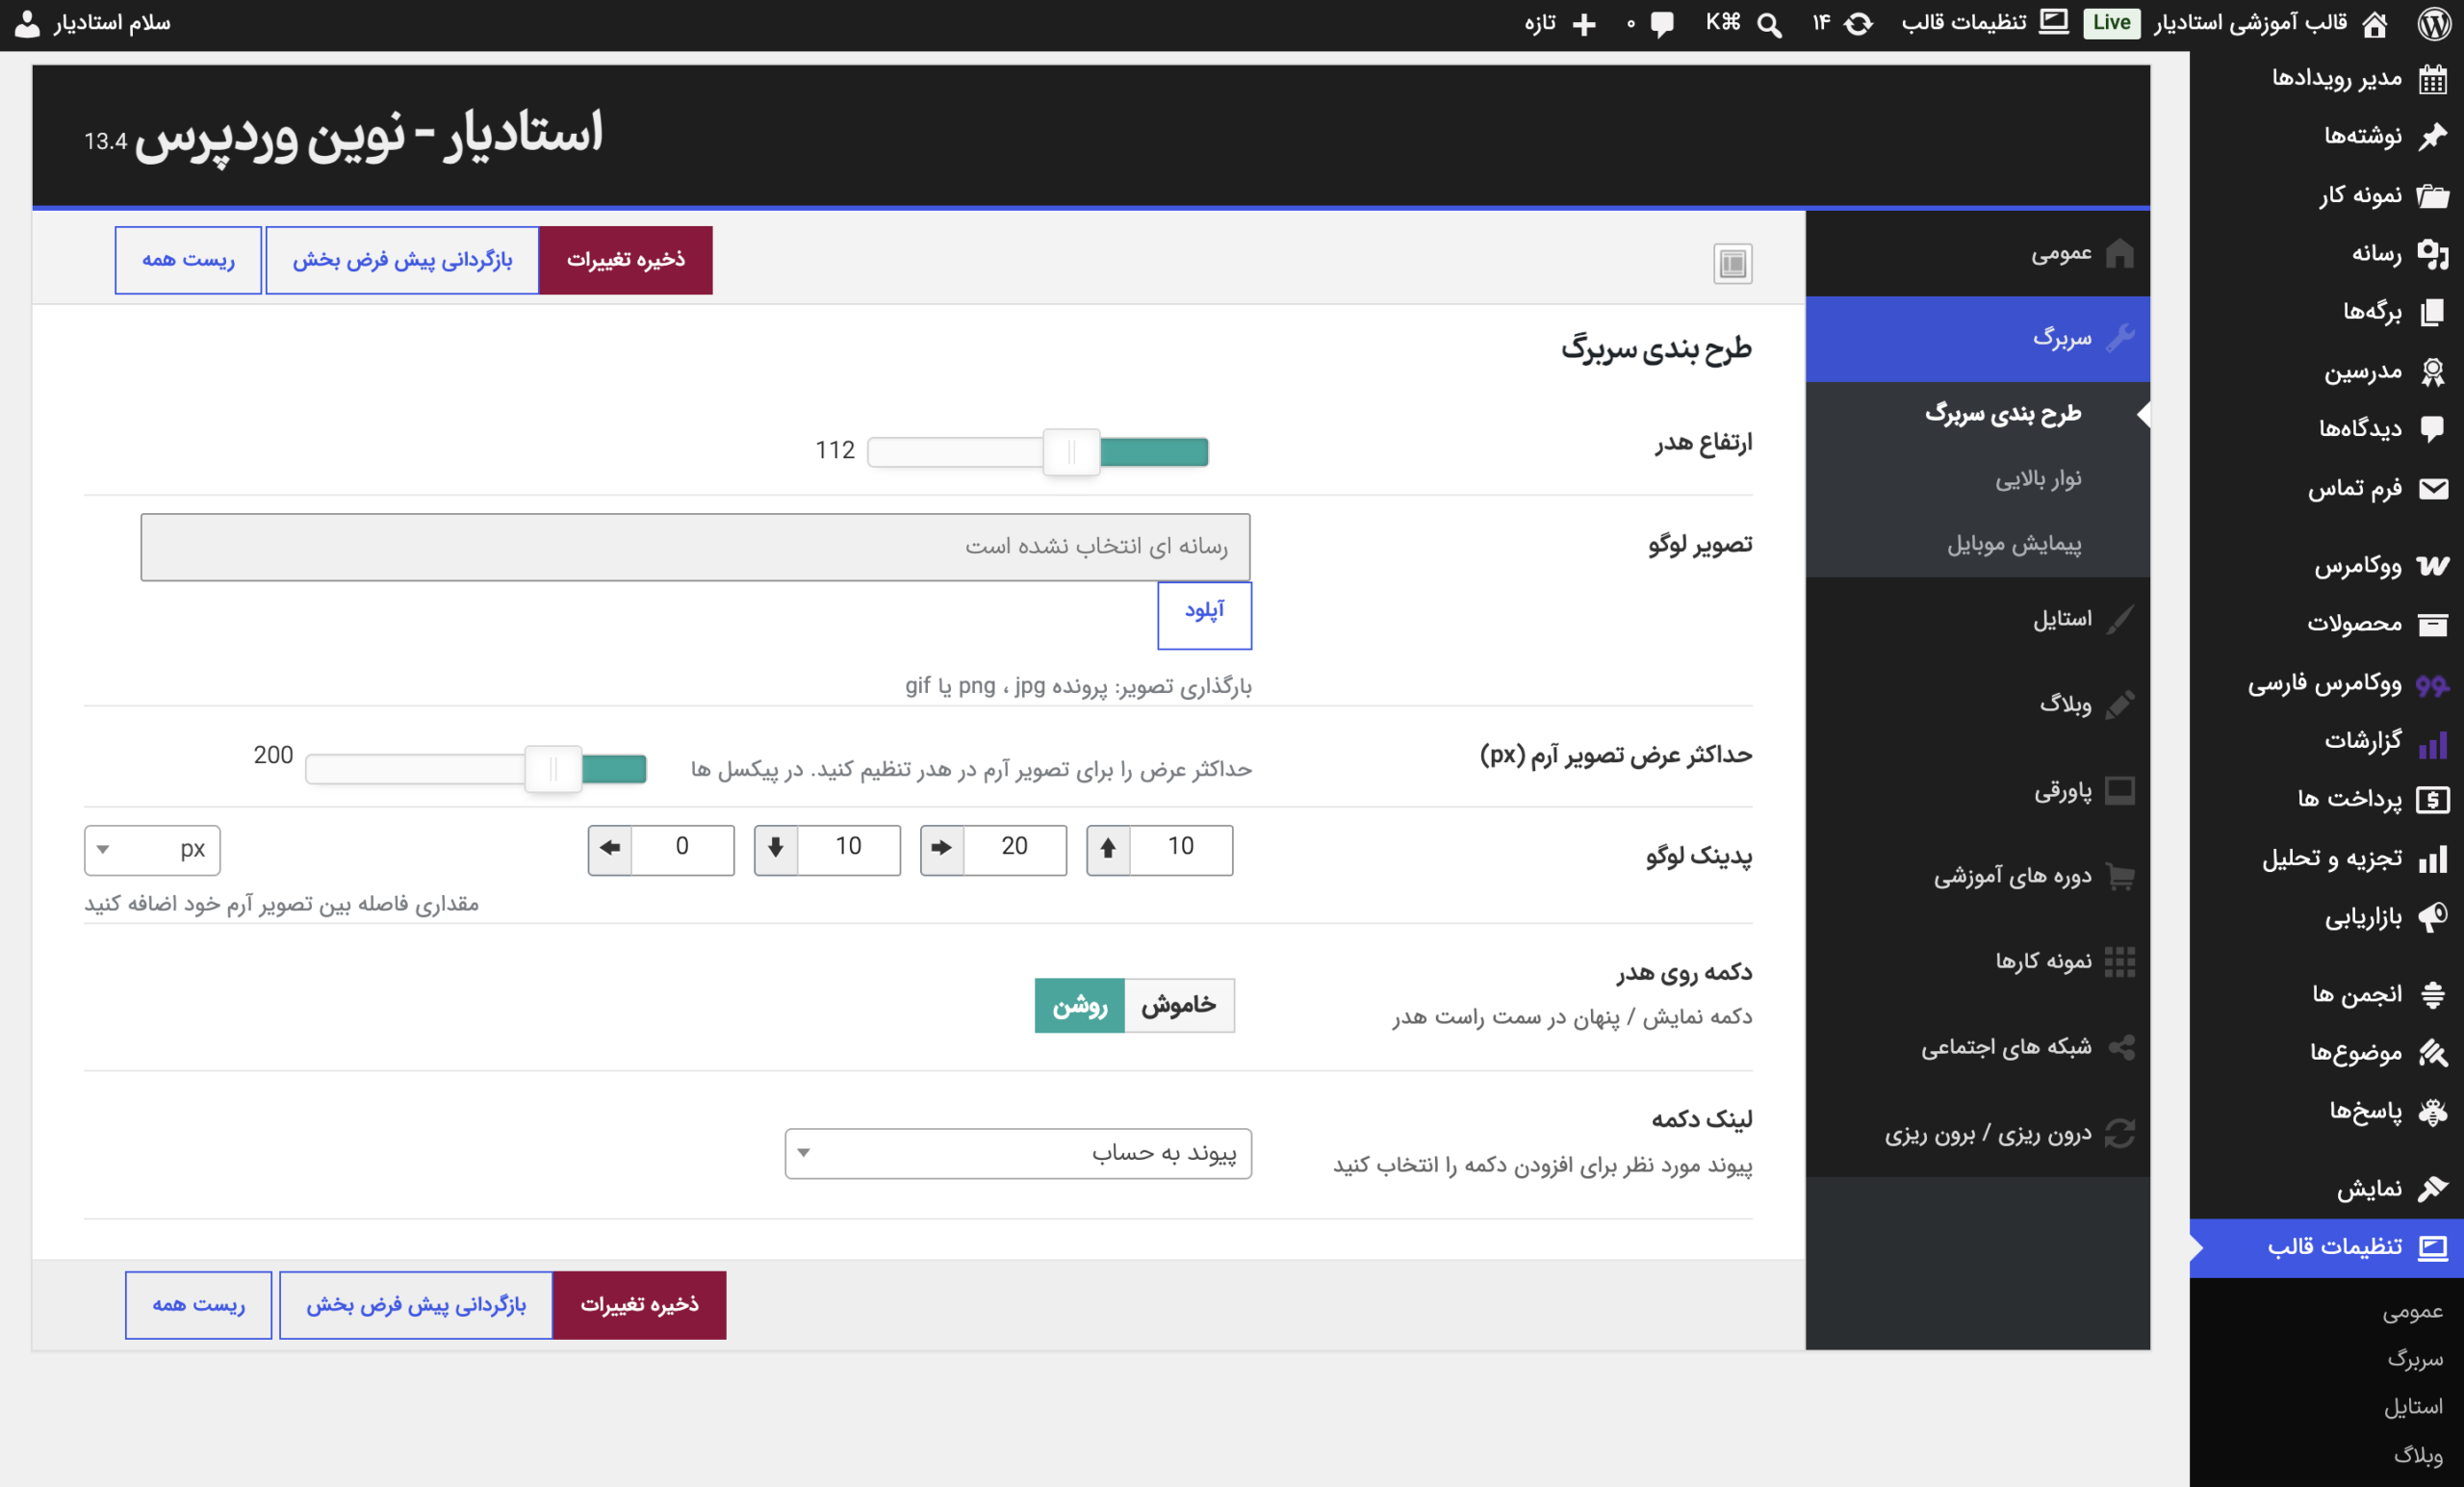The height and width of the screenshot is (1487, 2464).
Task: Open the user avatar icon سلام استادیار
Action: click(28, 24)
